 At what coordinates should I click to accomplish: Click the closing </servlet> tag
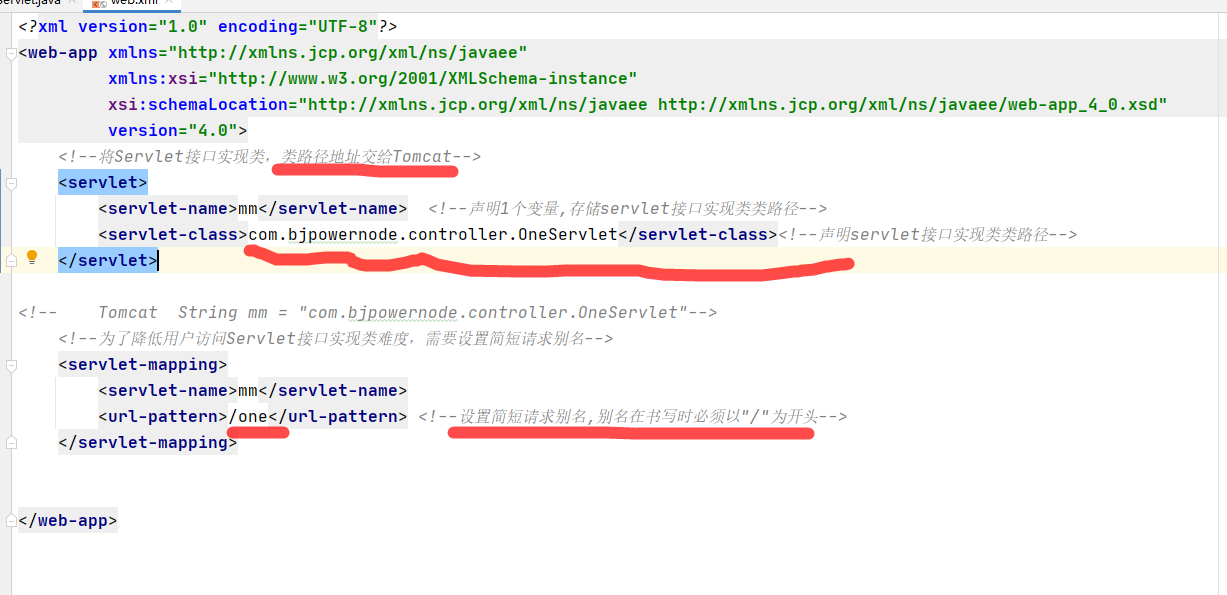click(108, 260)
